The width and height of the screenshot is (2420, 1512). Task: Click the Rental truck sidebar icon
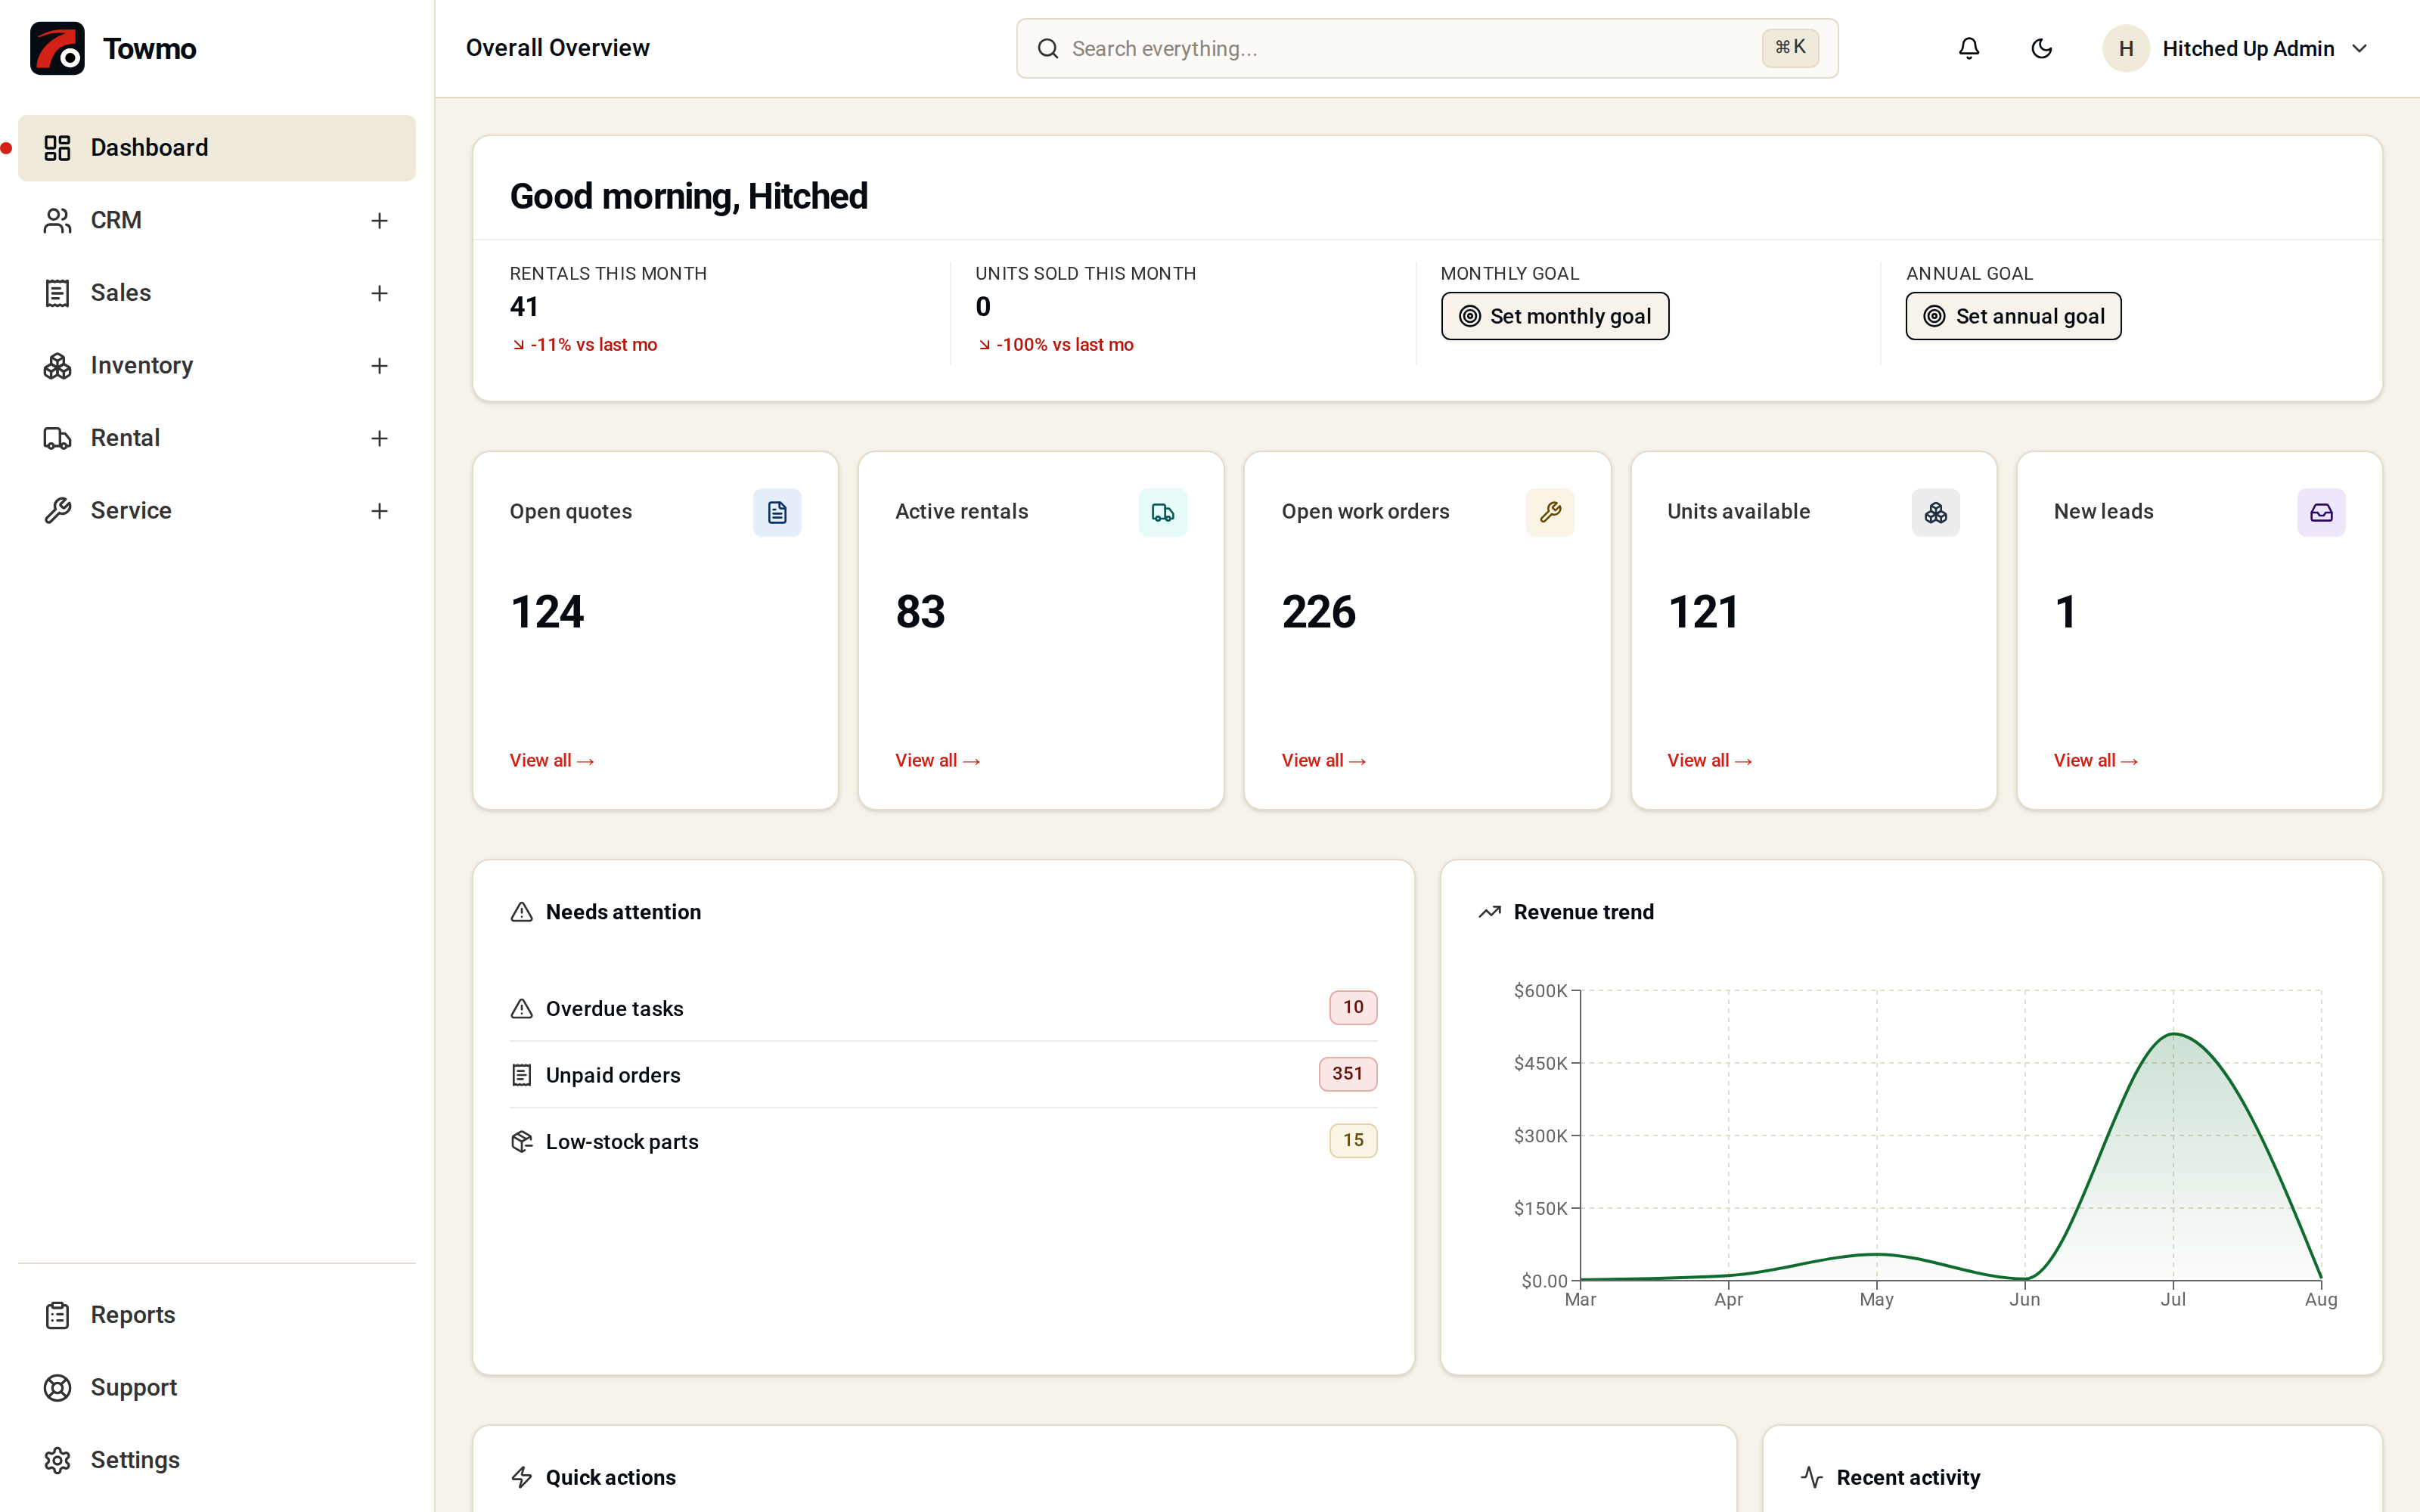tap(57, 438)
